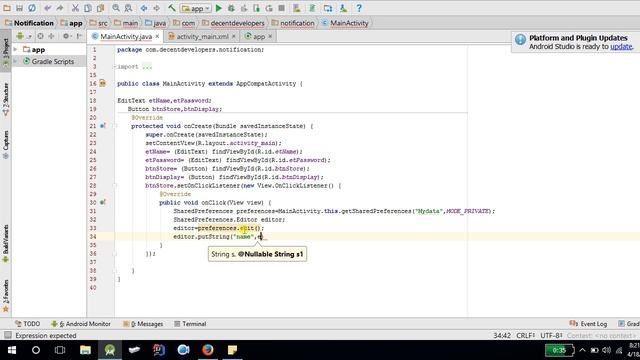Navigate back with the left arrow
The height and width of the screenshot is (360, 640).
pos(144,8)
